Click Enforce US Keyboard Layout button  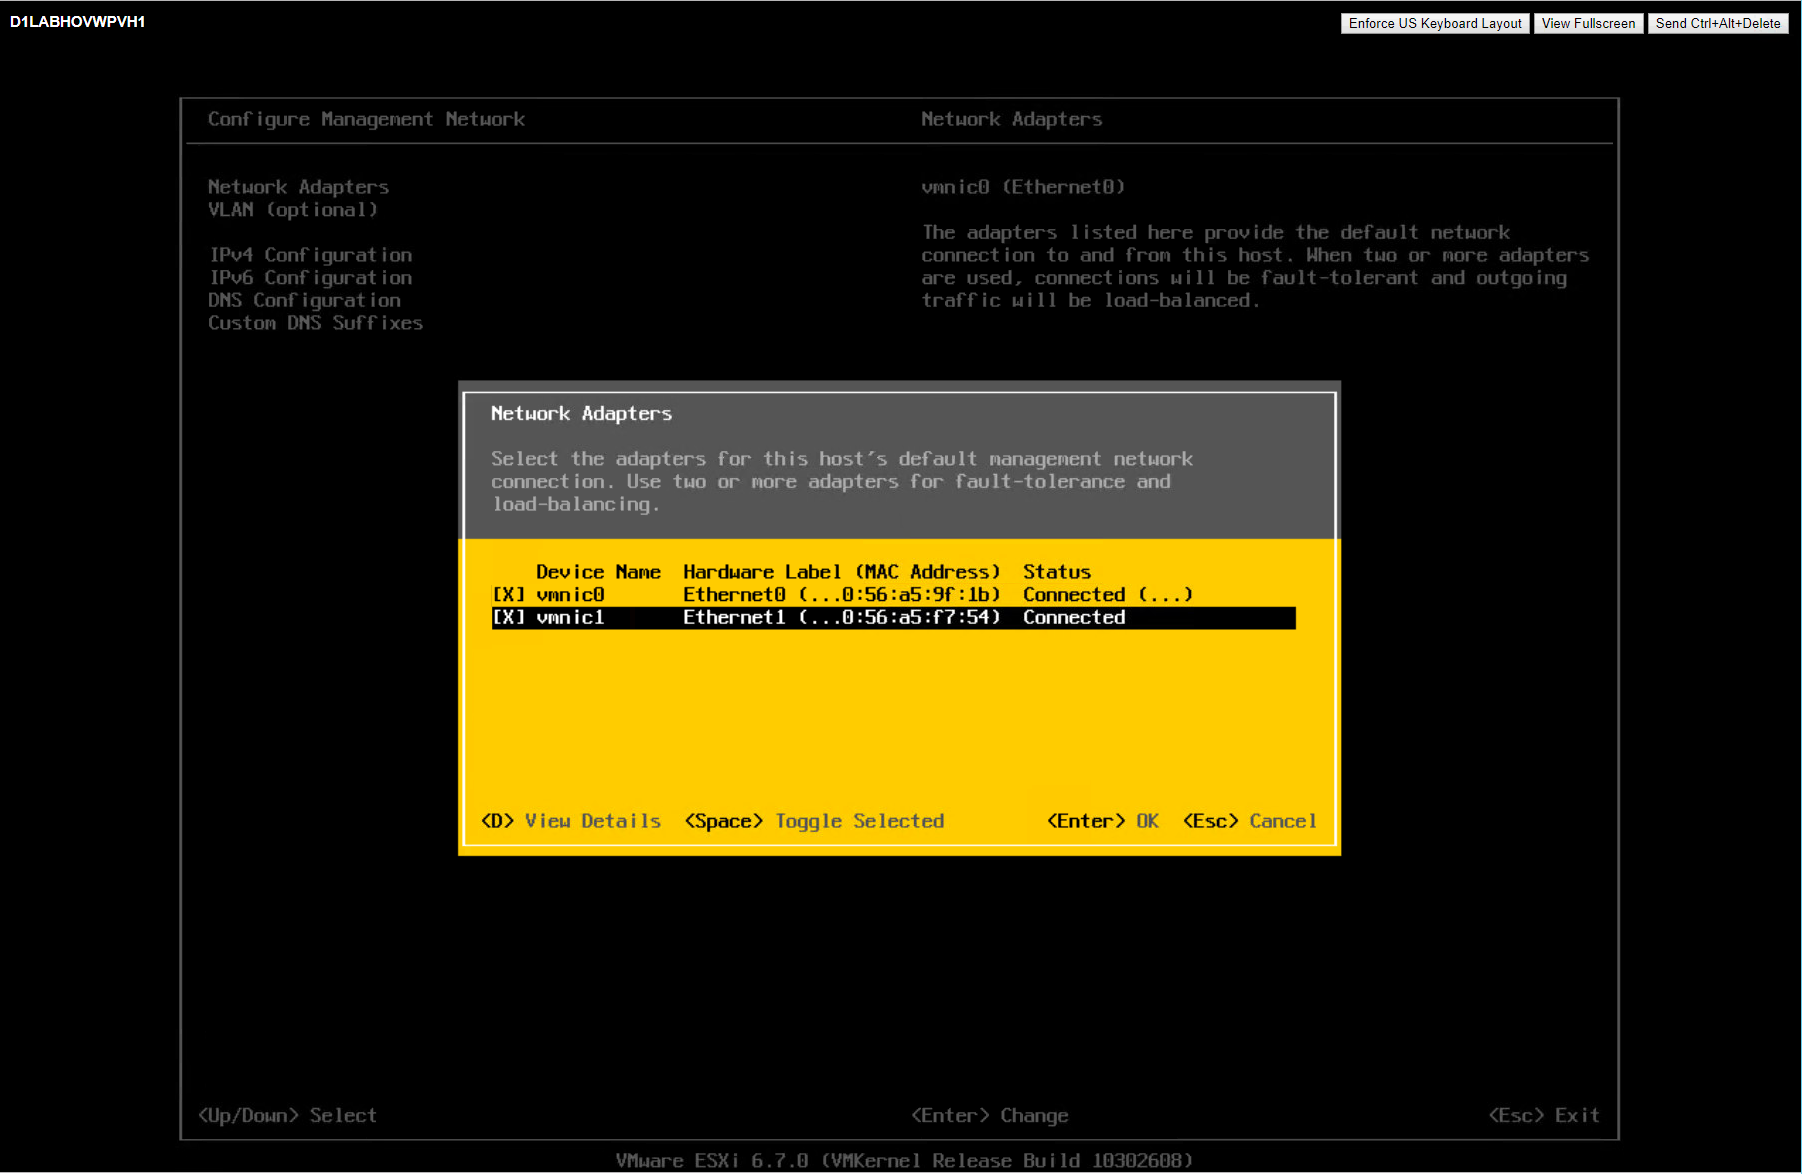(1434, 23)
